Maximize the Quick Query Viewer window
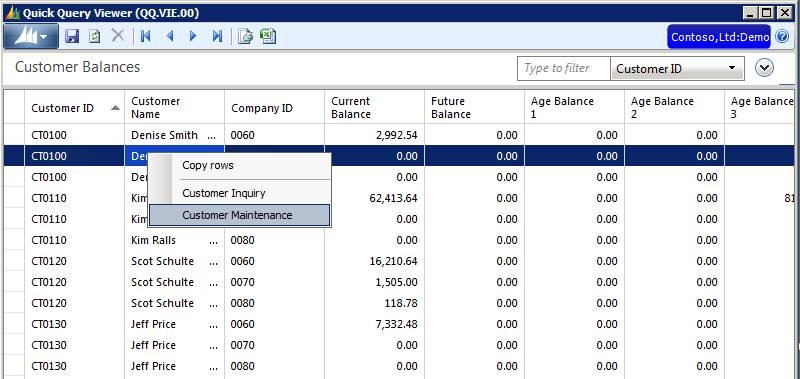Viewport: 800px width, 379px height. (766, 13)
